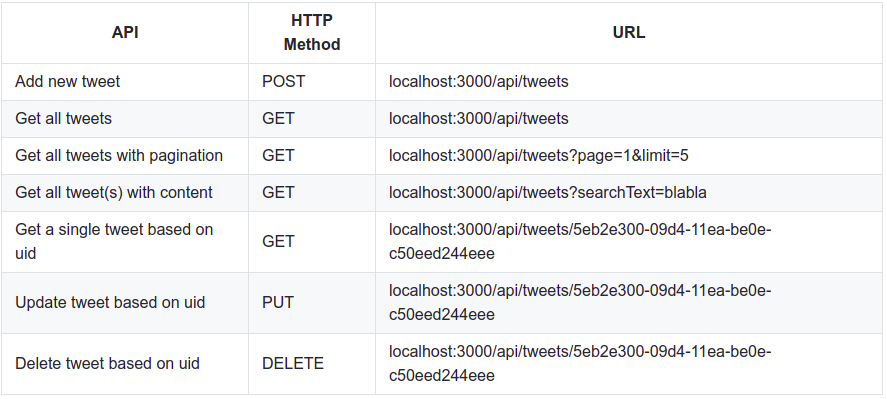Click the Add new tweet URL
The width and height of the screenshot is (887, 399).
coord(479,82)
